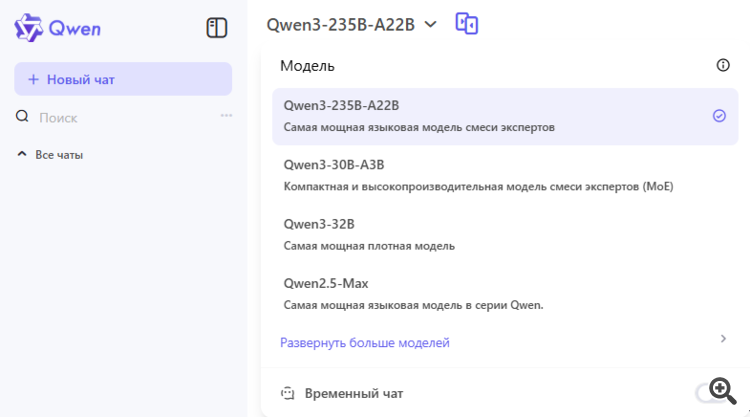Open the three-dot options next to search
Screen dimensions: 750x417
[226, 116]
